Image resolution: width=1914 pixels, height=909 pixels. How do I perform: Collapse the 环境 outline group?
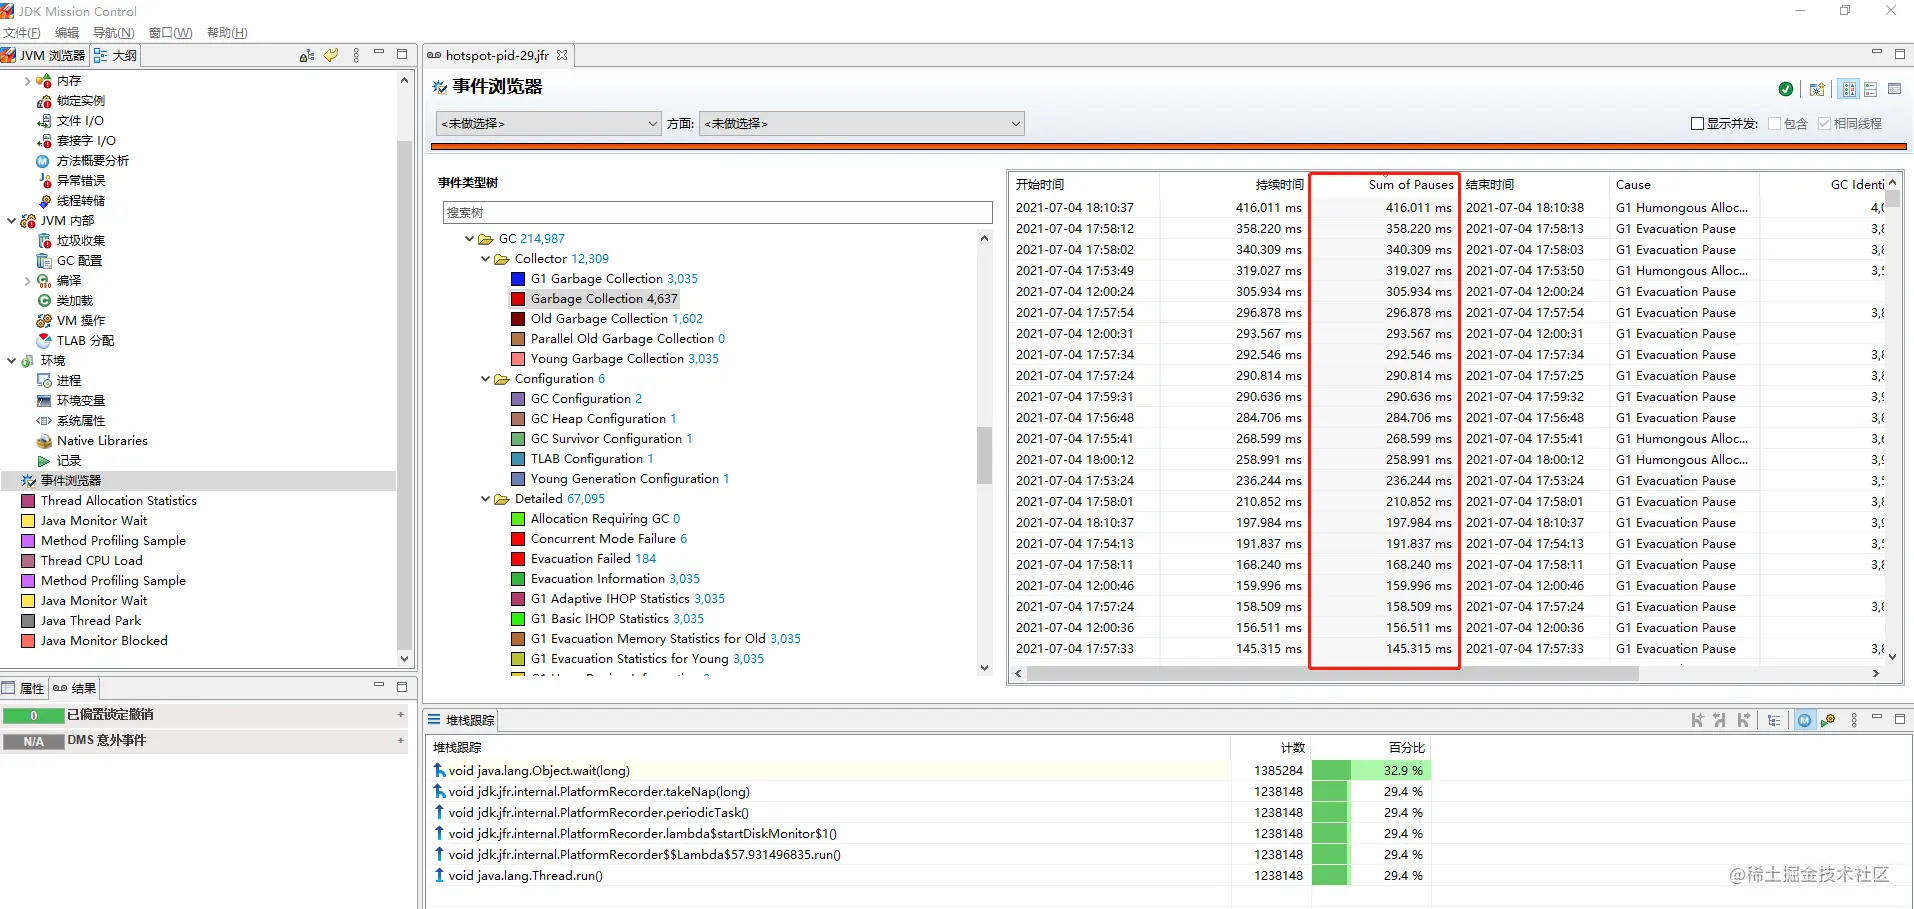(x=11, y=361)
